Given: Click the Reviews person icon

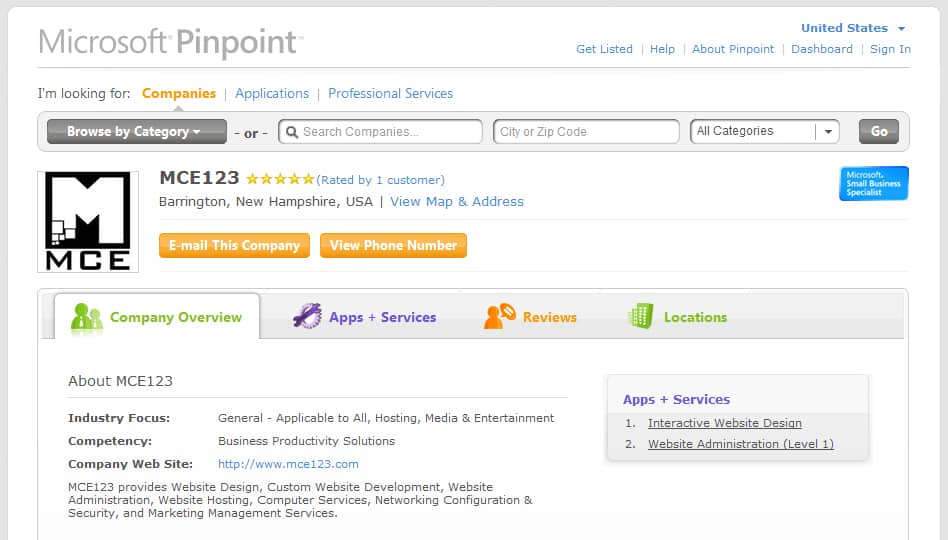Looking at the screenshot, I should (x=499, y=316).
